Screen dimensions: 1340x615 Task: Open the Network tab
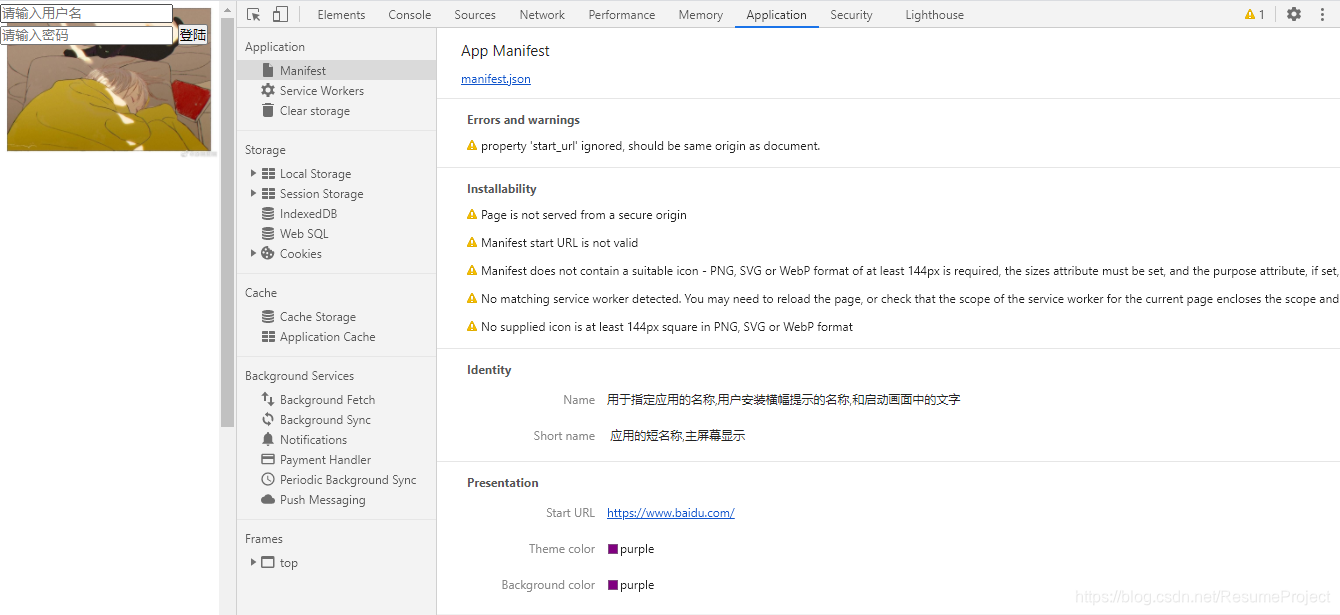point(542,14)
